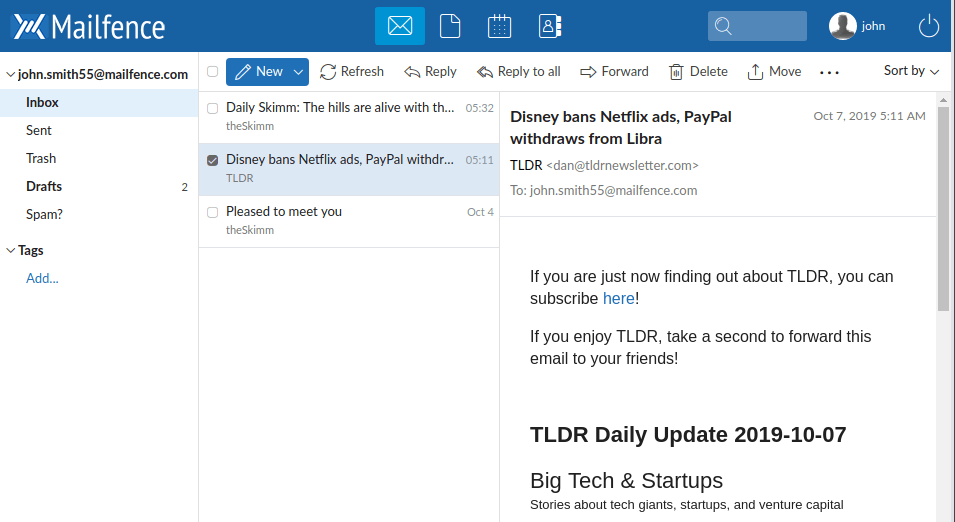
Task: Click the search magnifier field
Action: click(x=757, y=26)
